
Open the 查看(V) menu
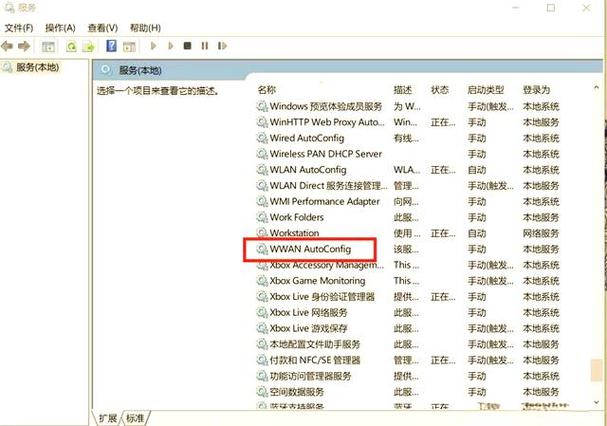point(103,28)
